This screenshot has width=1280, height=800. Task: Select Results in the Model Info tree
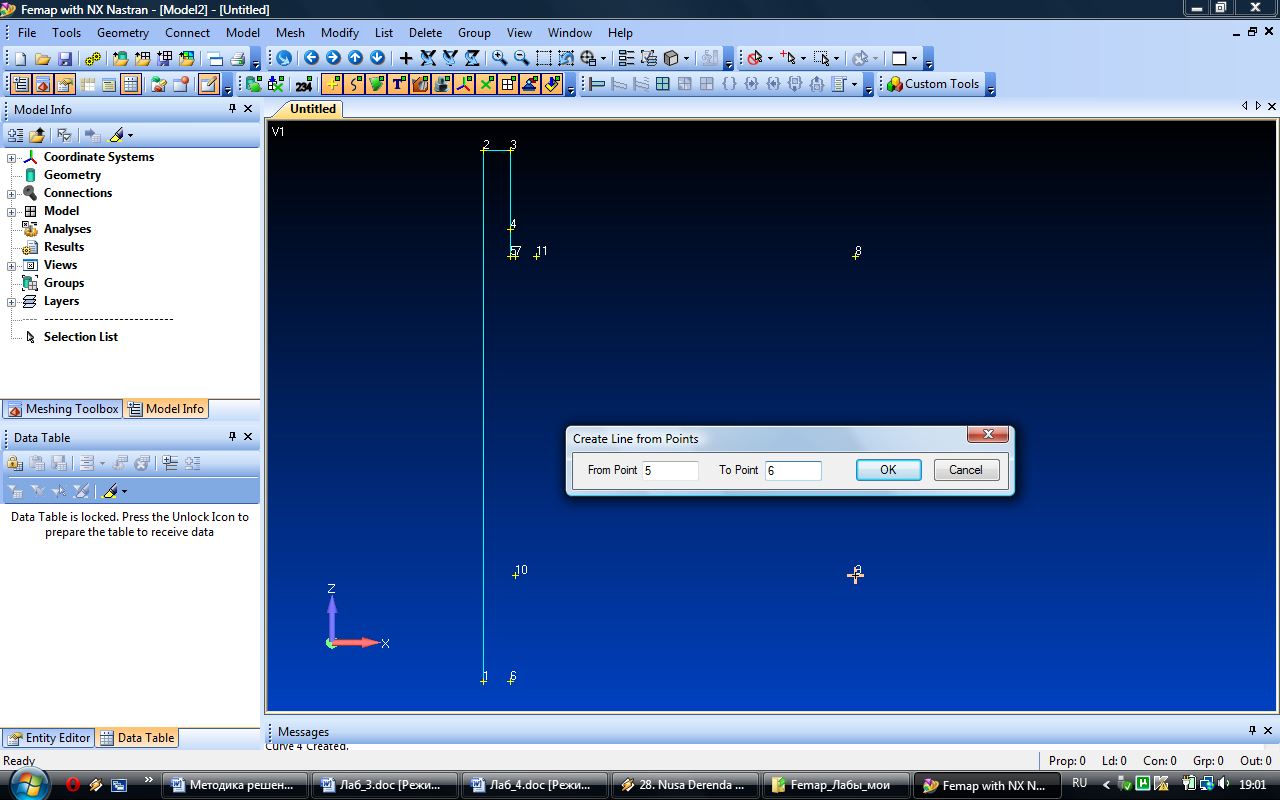pos(64,247)
